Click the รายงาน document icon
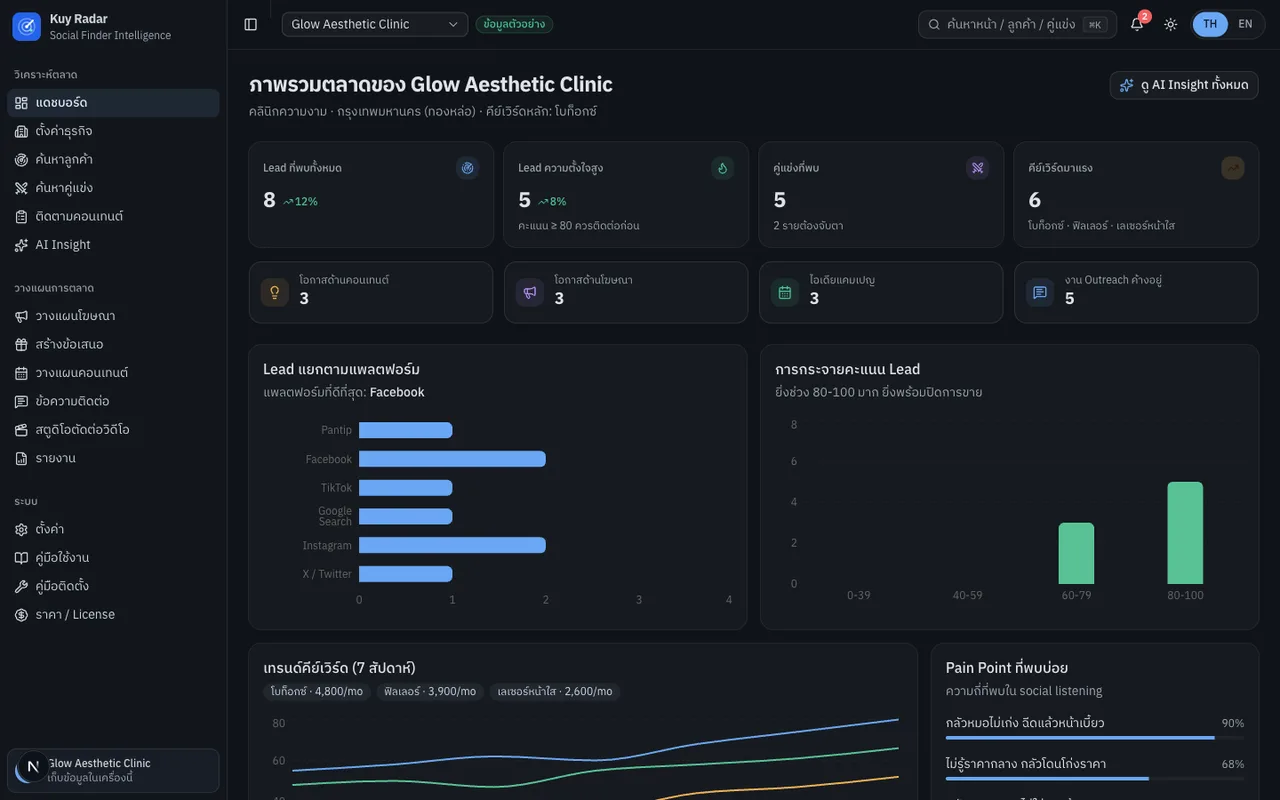The width and height of the screenshot is (1280, 800). [x=22, y=458]
